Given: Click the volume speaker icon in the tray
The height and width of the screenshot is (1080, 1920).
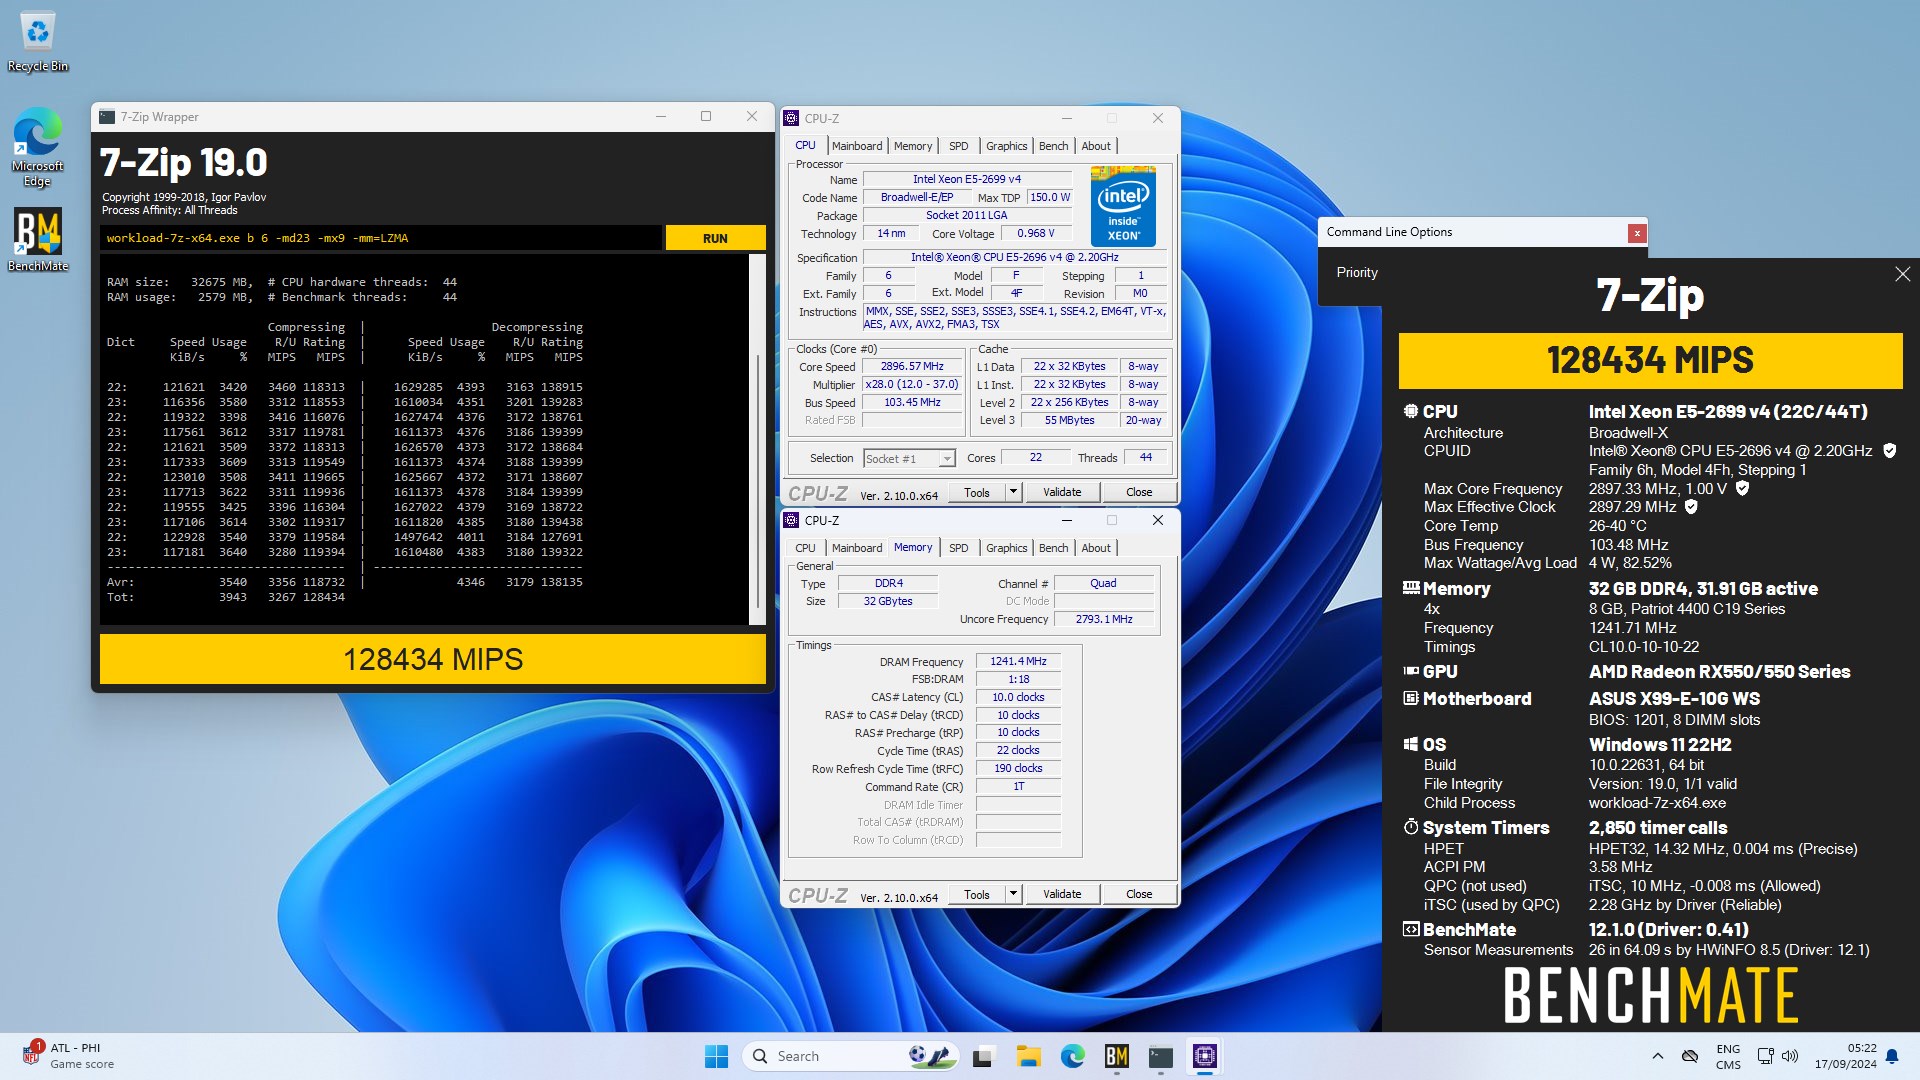Looking at the screenshot, I should click(1790, 1056).
